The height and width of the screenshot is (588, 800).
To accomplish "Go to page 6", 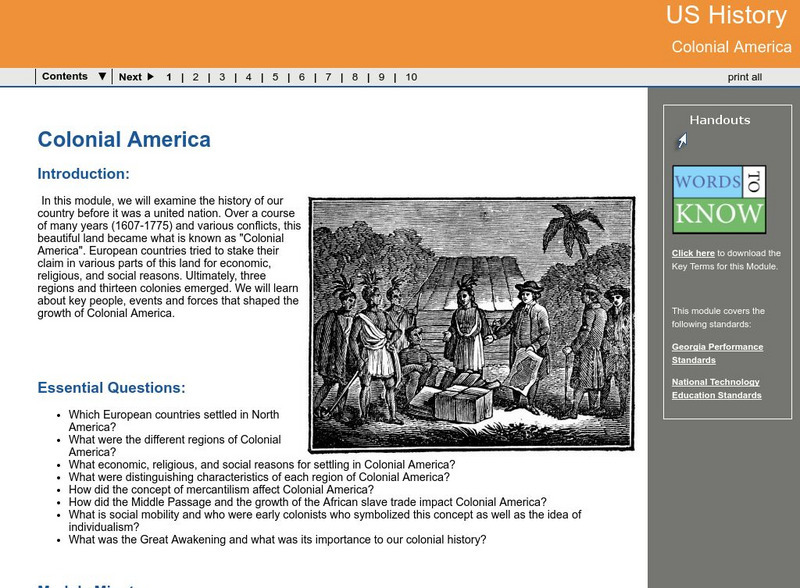I will point(302,77).
